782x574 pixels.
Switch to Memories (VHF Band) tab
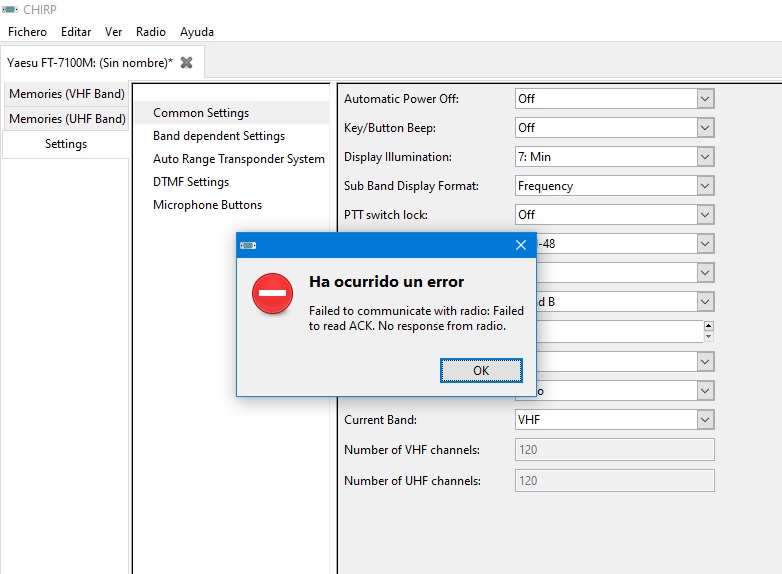coord(67,94)
